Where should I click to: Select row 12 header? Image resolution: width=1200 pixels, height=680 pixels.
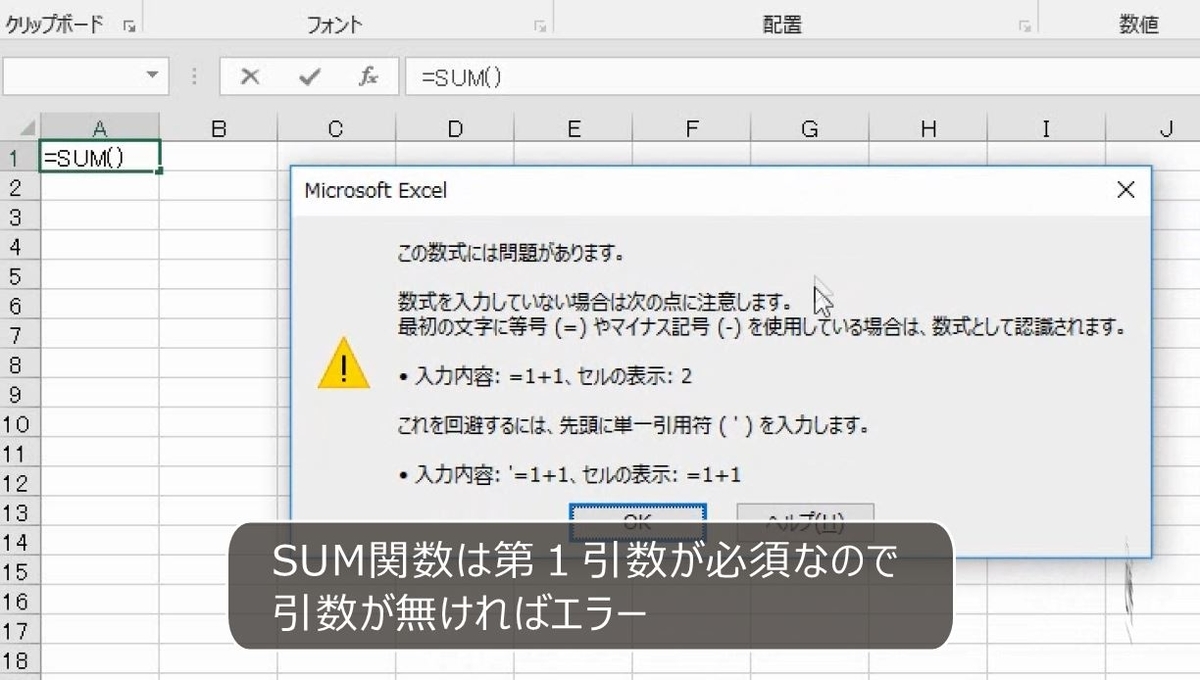point(19,483)
